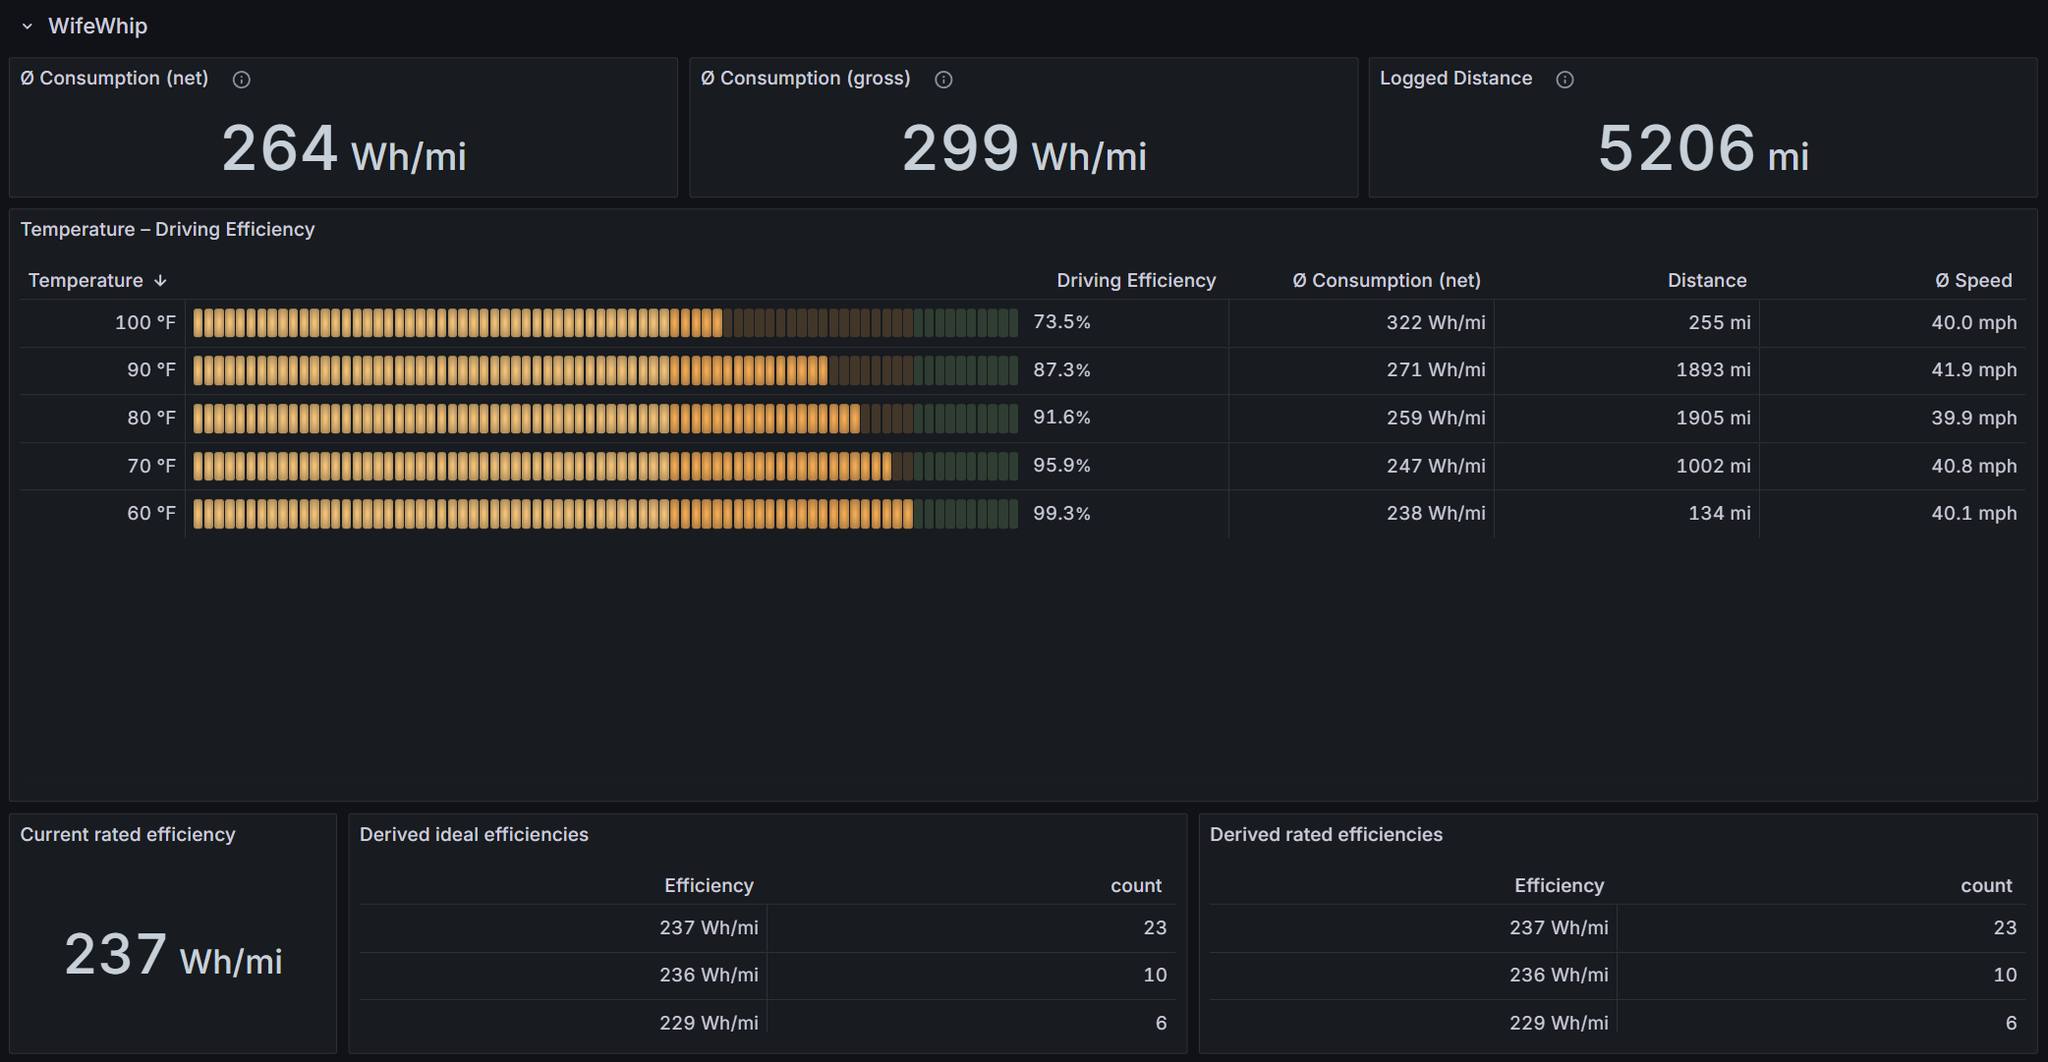
Task: Click the 60 °F efficiency bar gauge
Action: (605, 514)
